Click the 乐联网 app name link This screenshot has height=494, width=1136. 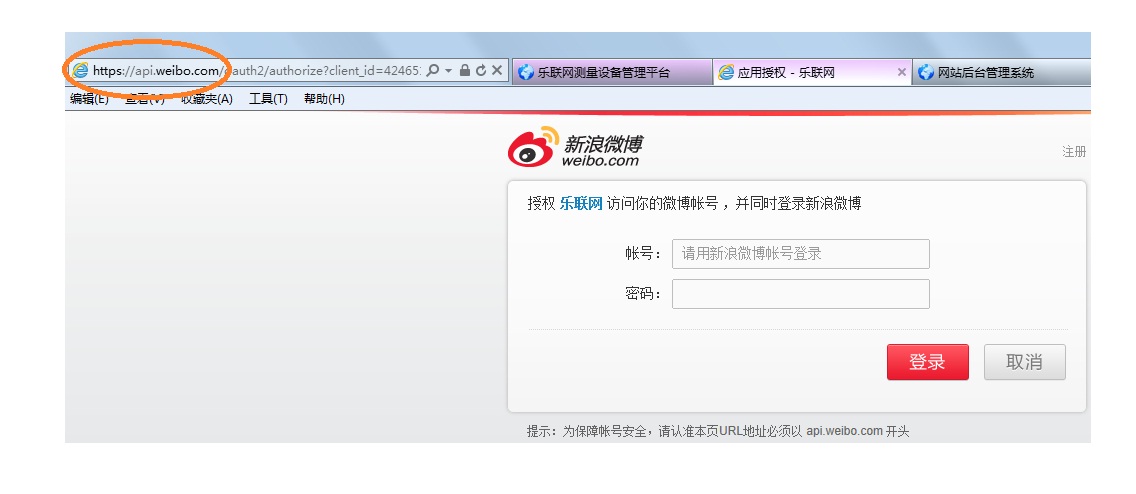(x=581, y=204)
